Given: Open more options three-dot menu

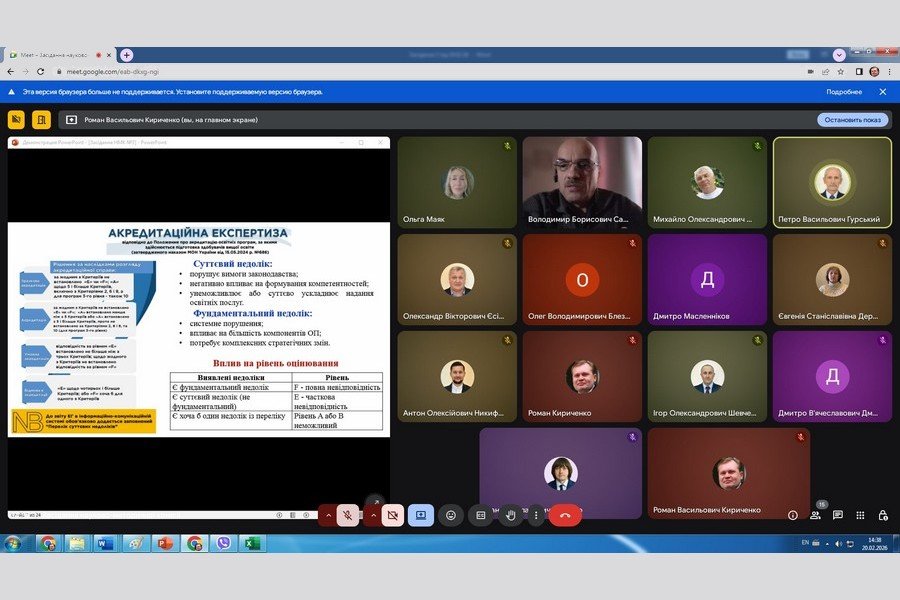Looking at the screenshot, I should [x=537, y=515].
